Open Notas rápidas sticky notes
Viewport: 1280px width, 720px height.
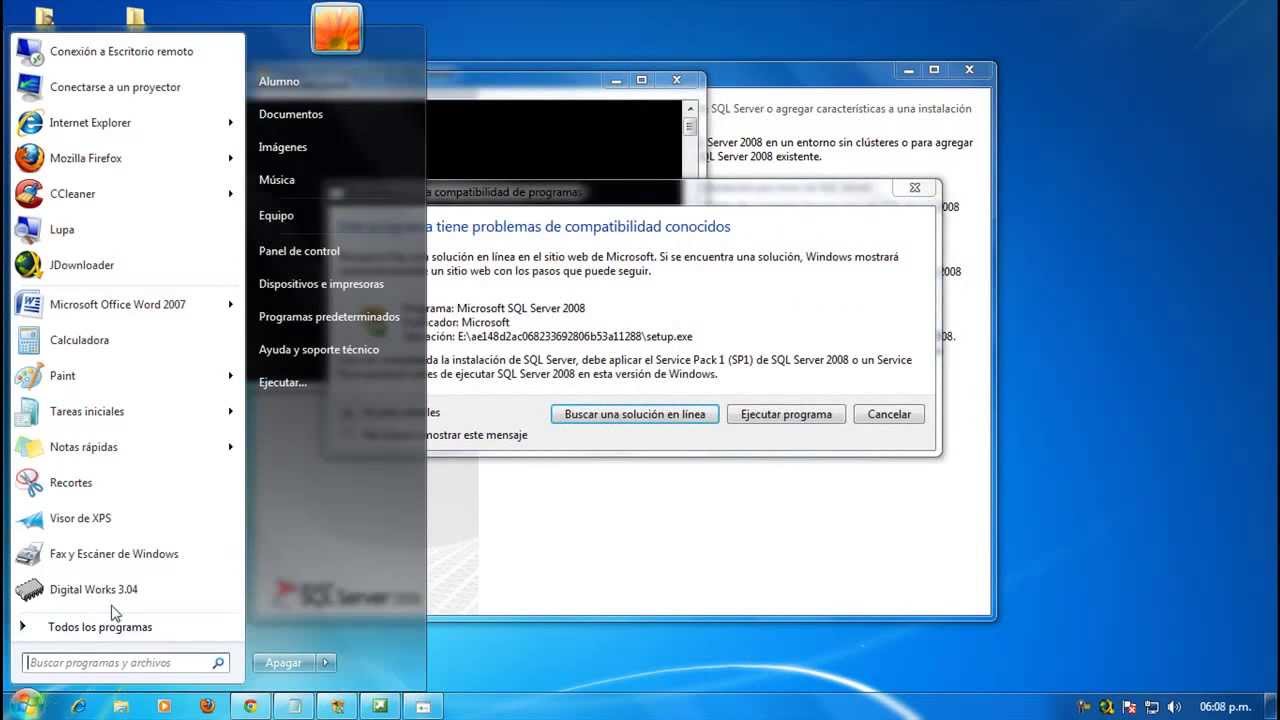click(127, 447)
